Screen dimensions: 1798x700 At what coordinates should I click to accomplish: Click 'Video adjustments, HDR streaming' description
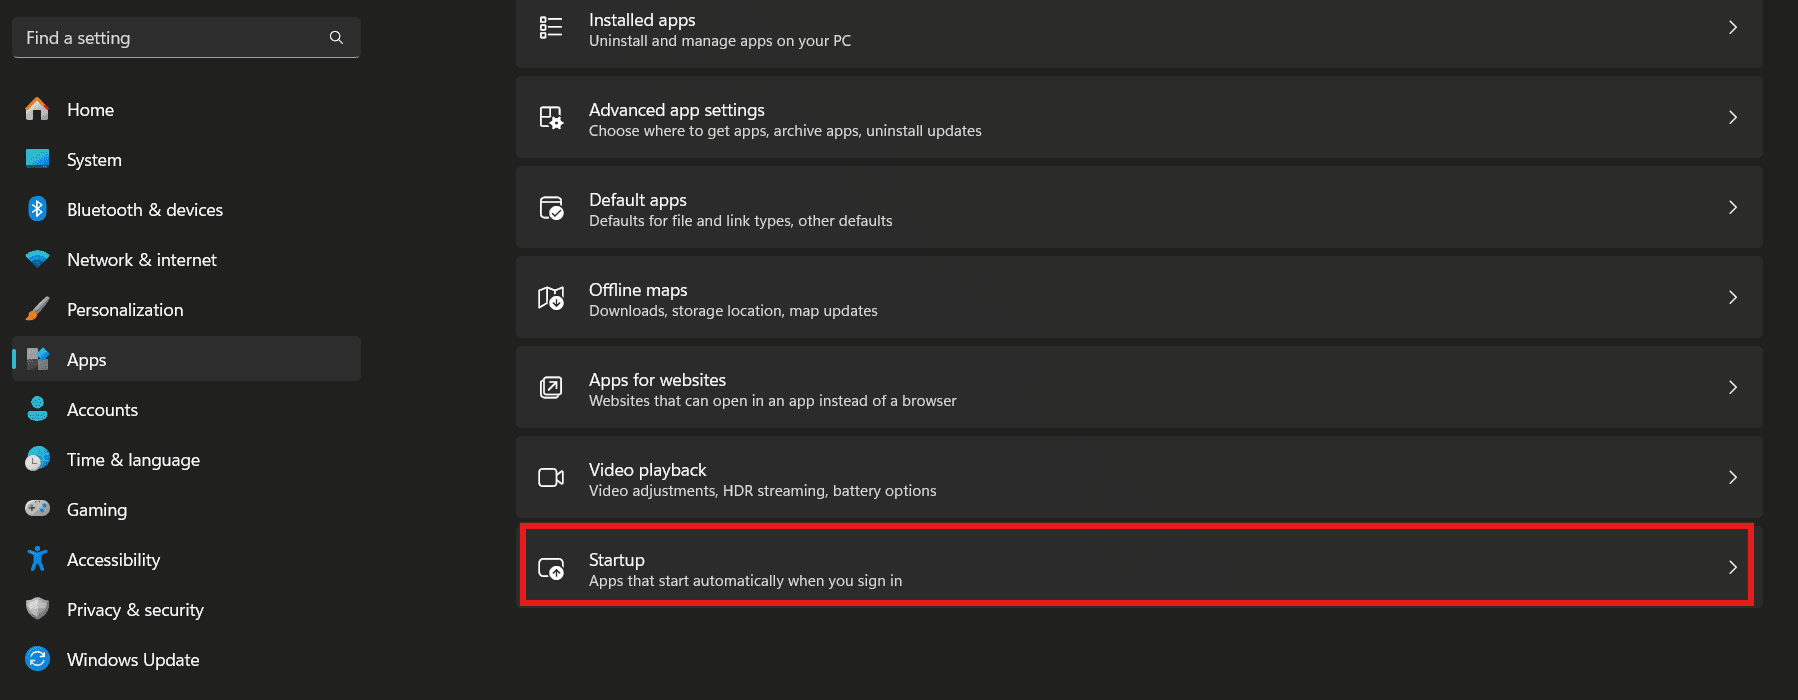[x=762, y=491]
